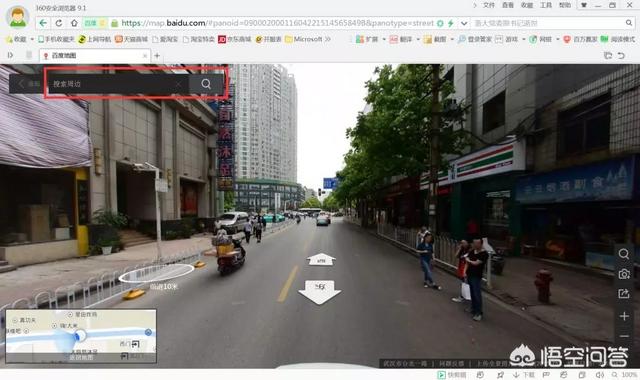Viewport: 640px width, 380px height.
Task: Click the map.baidu.com URL address field
Action: (278, 23)
